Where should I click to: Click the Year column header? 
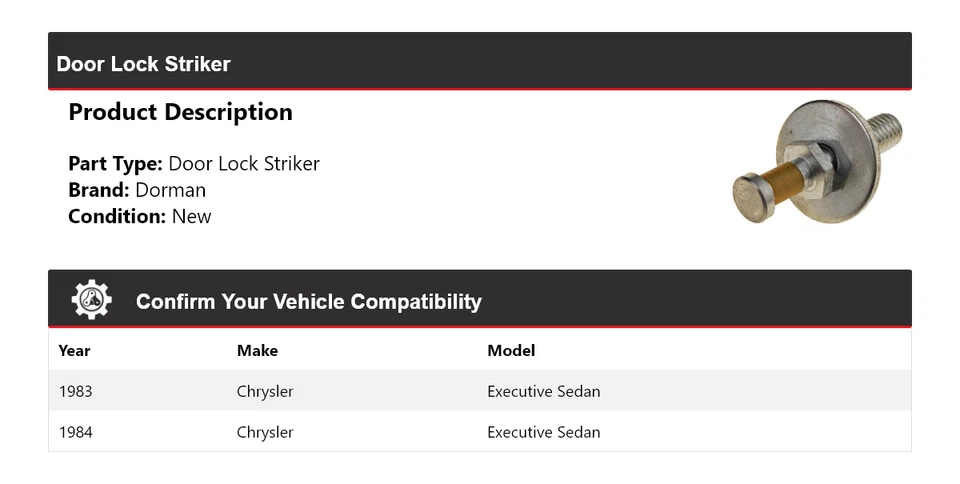click(x=74, y=350)
